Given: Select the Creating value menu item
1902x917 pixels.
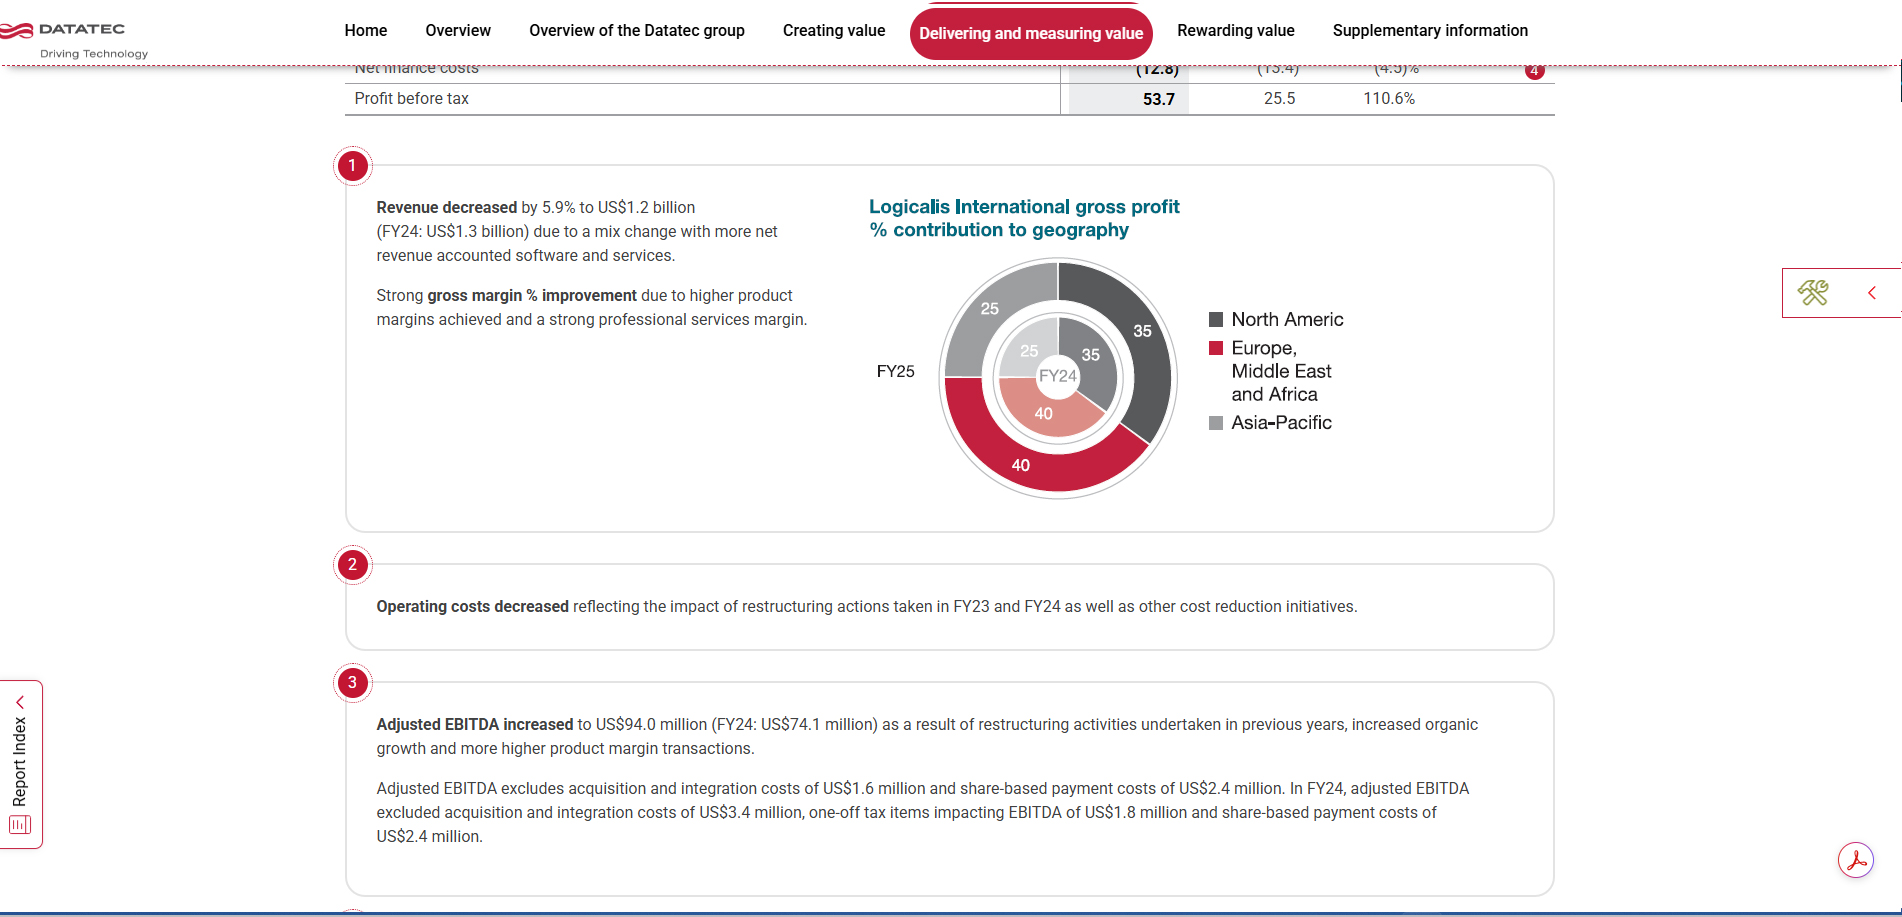Looking at the screenshot, I should [x=834, y=31].
